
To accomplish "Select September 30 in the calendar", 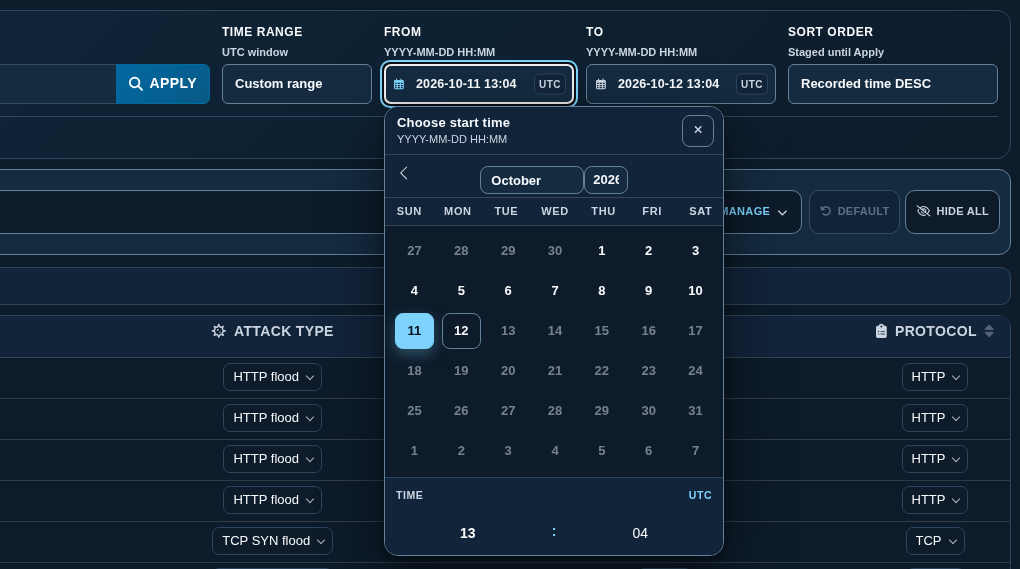I will pyautogui.click(x=555, y=251).
